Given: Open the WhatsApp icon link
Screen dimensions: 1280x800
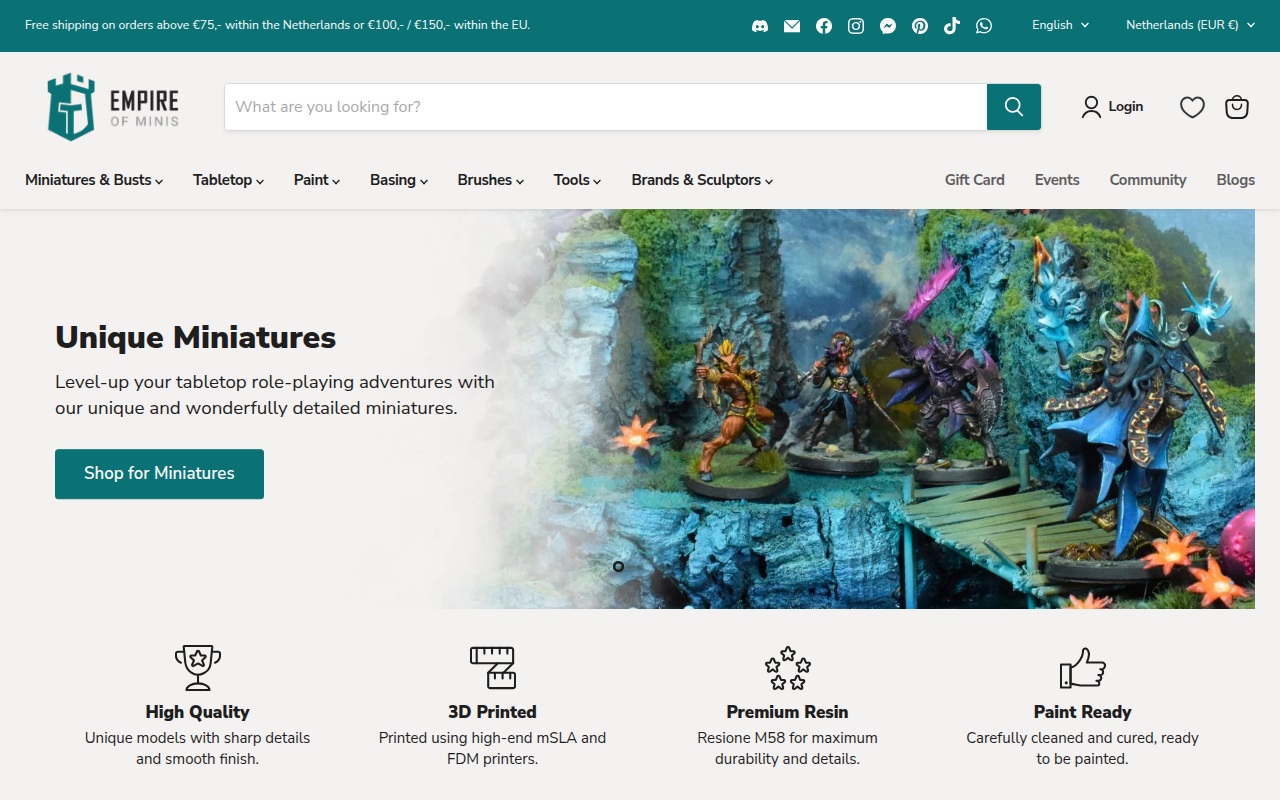Looking at the screenshot, I should tap(984, 26).
